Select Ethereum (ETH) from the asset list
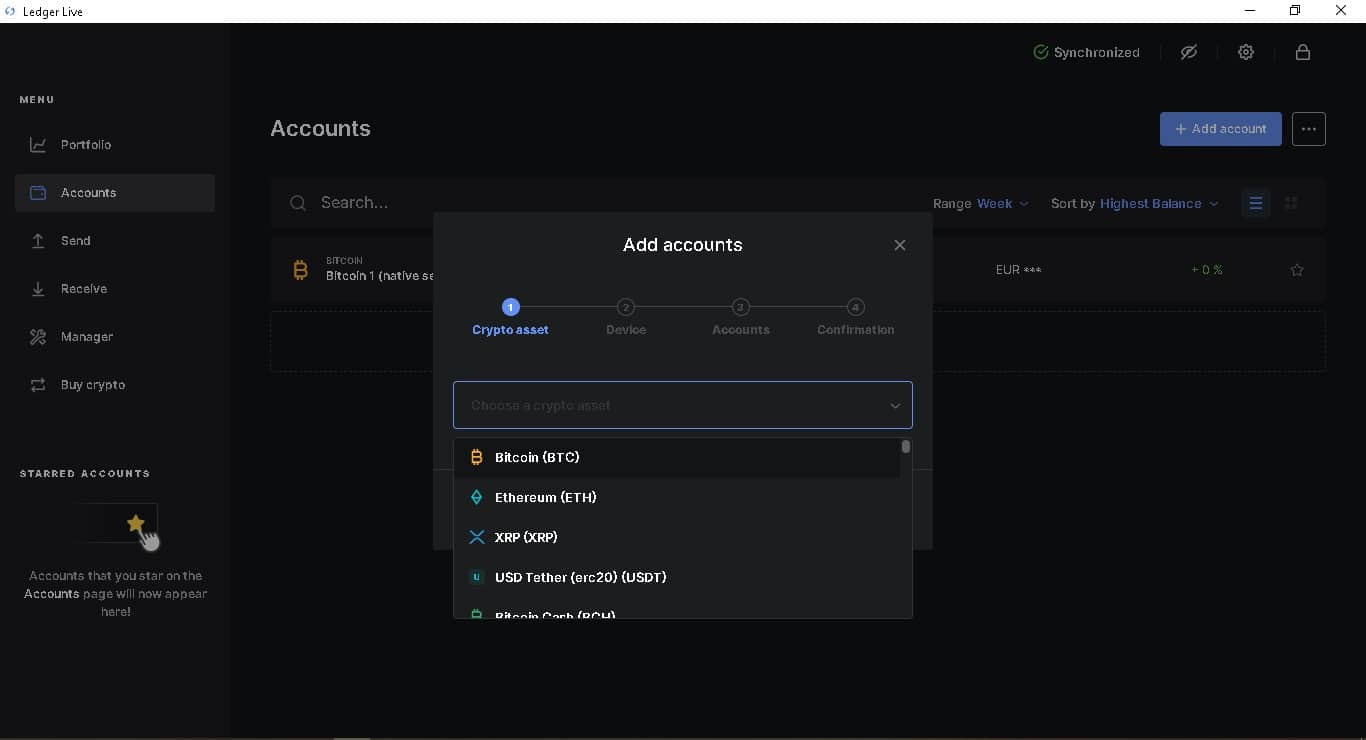The height and width of the screenshot is (740, 1366). tap(677, 497)
